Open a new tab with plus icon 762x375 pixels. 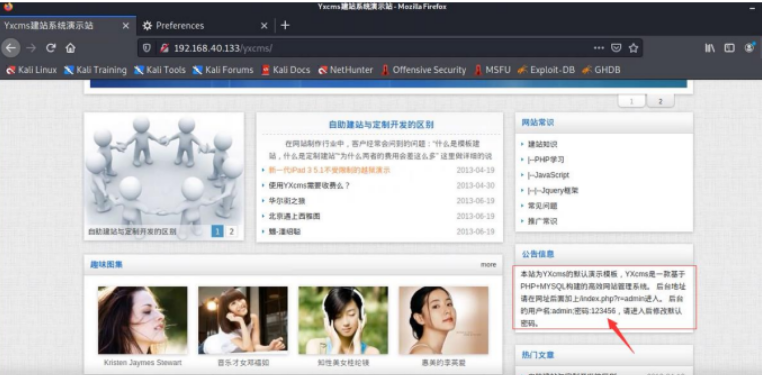click(285, 25)
